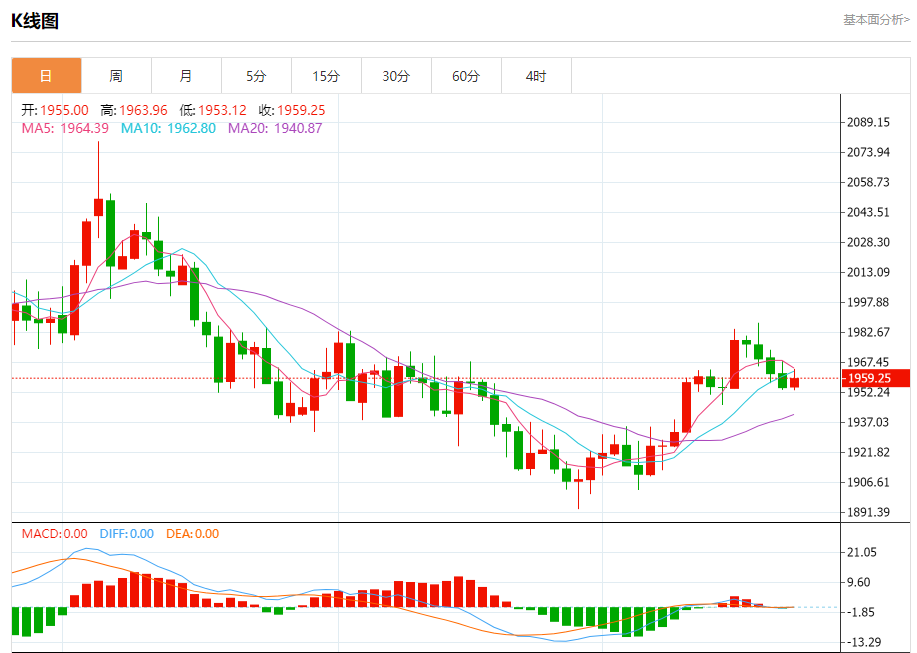Click the MA20: 1940.87 label
This screenshot has height=653, width=917.
click(275, 128)
